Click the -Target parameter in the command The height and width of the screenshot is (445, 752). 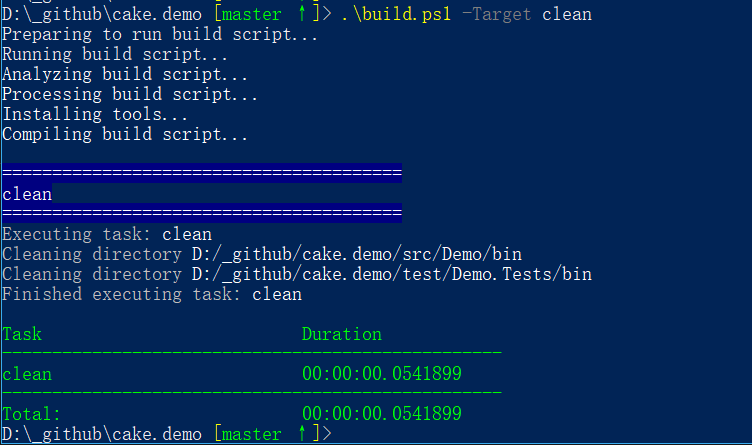point(497,14)
